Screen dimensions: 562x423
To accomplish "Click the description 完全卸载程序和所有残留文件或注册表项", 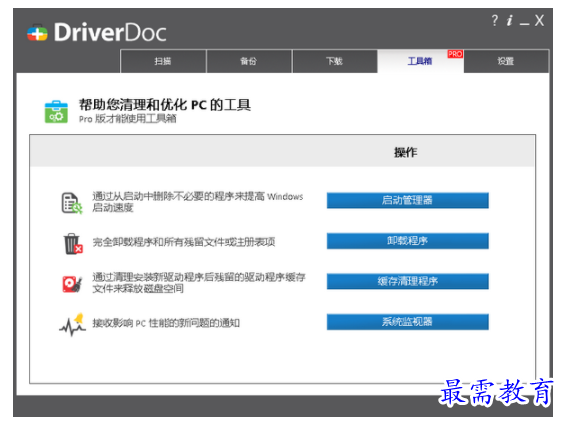I will click(x=184, y=242).
